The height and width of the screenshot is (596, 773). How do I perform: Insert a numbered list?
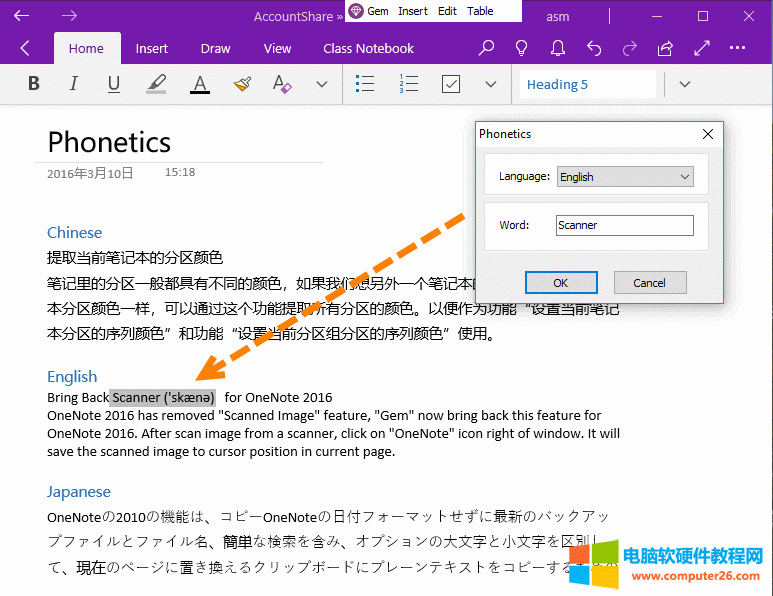tap(408, 84)
